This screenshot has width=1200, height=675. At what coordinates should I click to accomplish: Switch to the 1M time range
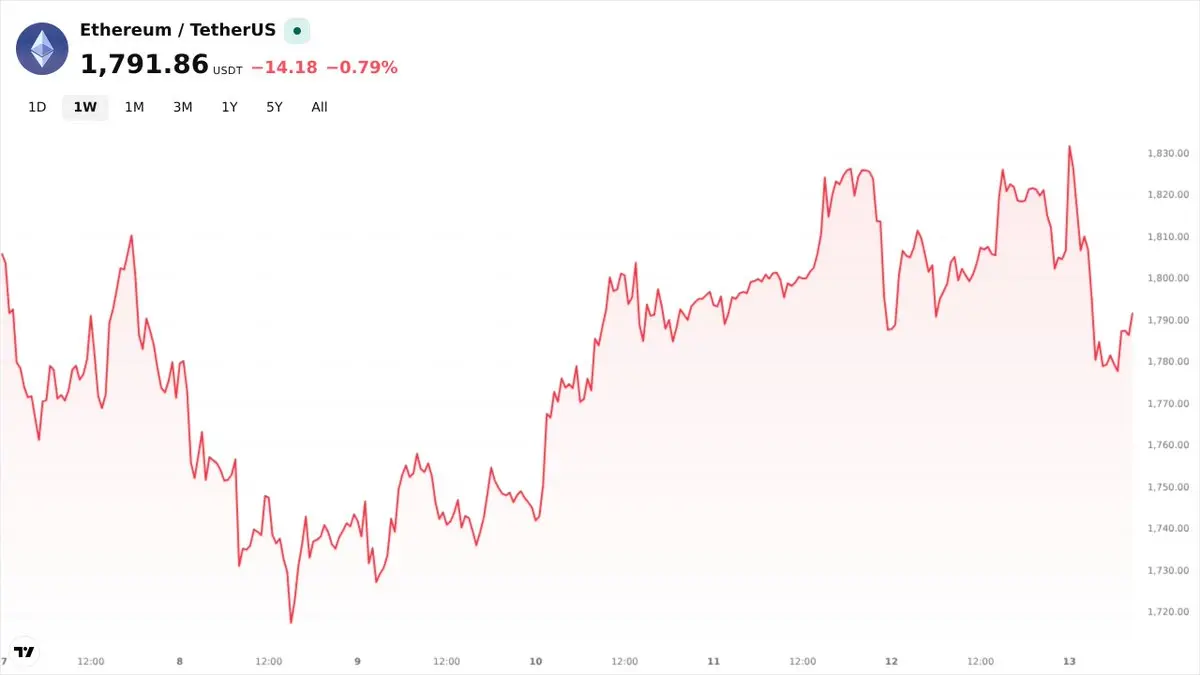134,107
